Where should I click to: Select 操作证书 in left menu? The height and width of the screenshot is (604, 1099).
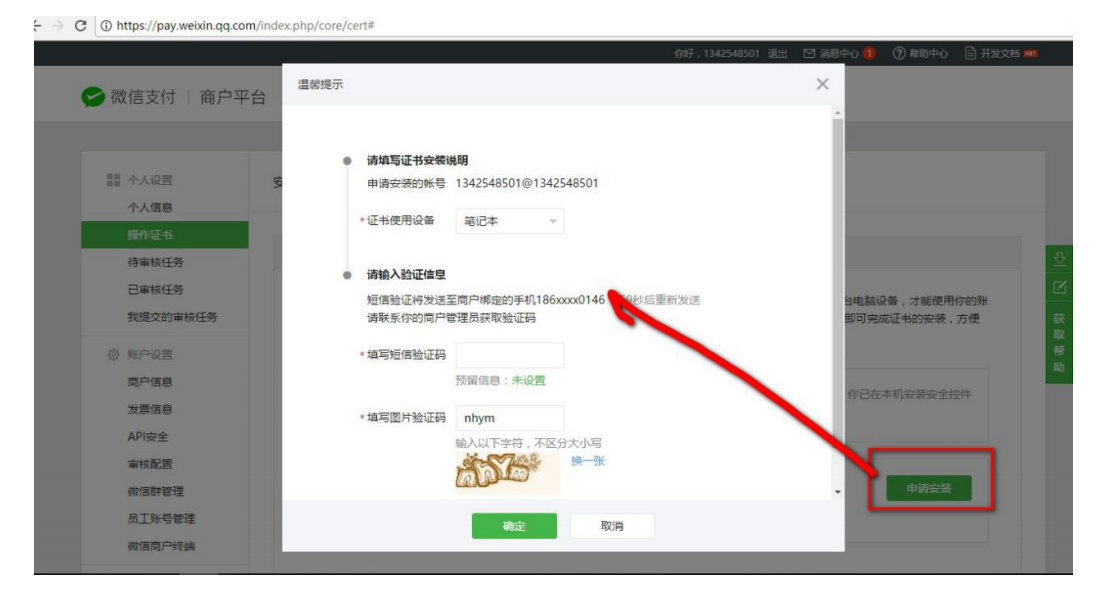point(150,235)
